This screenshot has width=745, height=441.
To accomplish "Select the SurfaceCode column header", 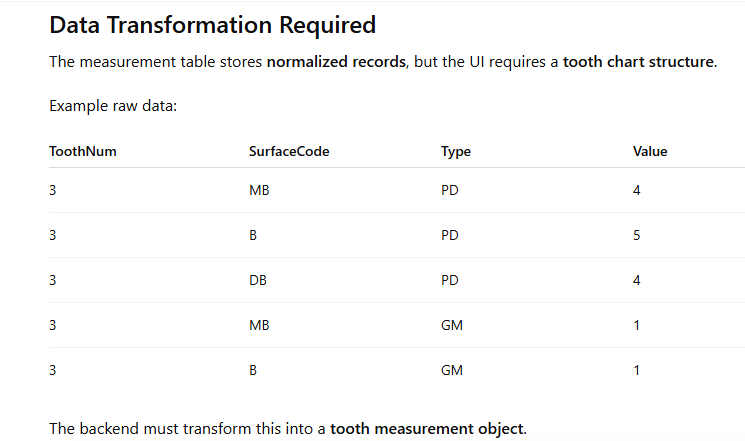I will (289, 152).
